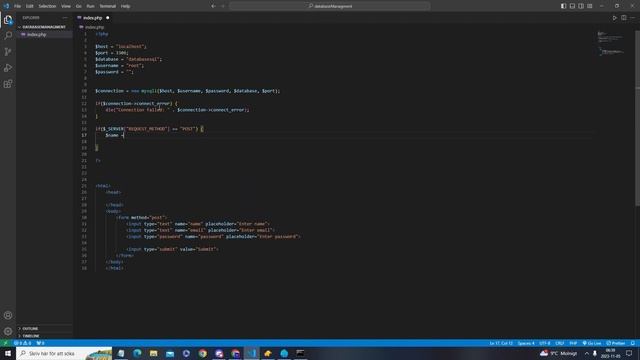Open File Explorer from taskbar
The image size is (640, 360).
[x=153, y=353]
